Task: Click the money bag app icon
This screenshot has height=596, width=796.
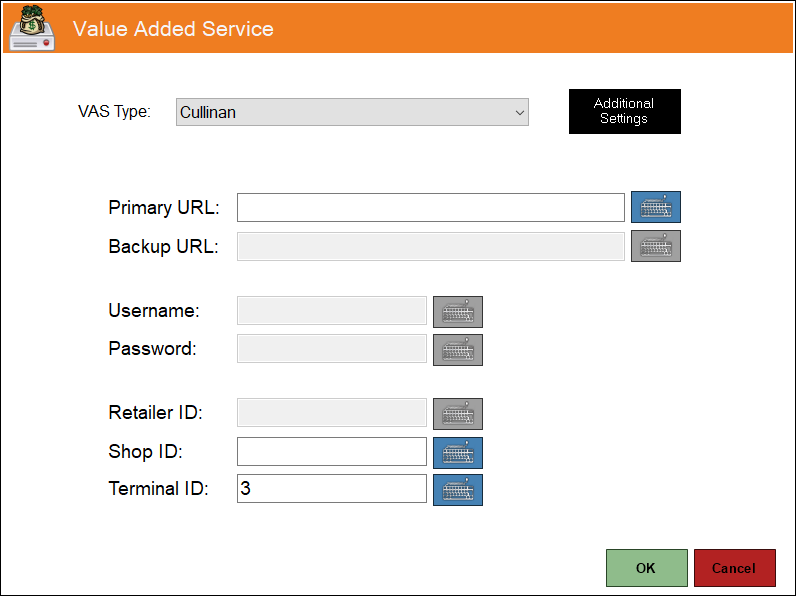Action: (32, 28)
